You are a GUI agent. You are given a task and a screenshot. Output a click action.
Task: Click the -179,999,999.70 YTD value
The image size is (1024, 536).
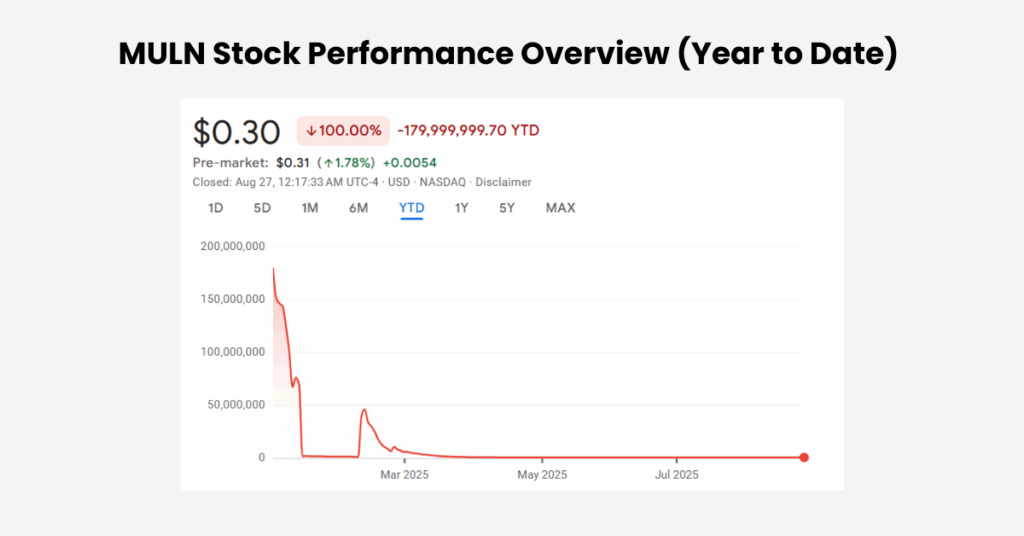pos(468,131)
